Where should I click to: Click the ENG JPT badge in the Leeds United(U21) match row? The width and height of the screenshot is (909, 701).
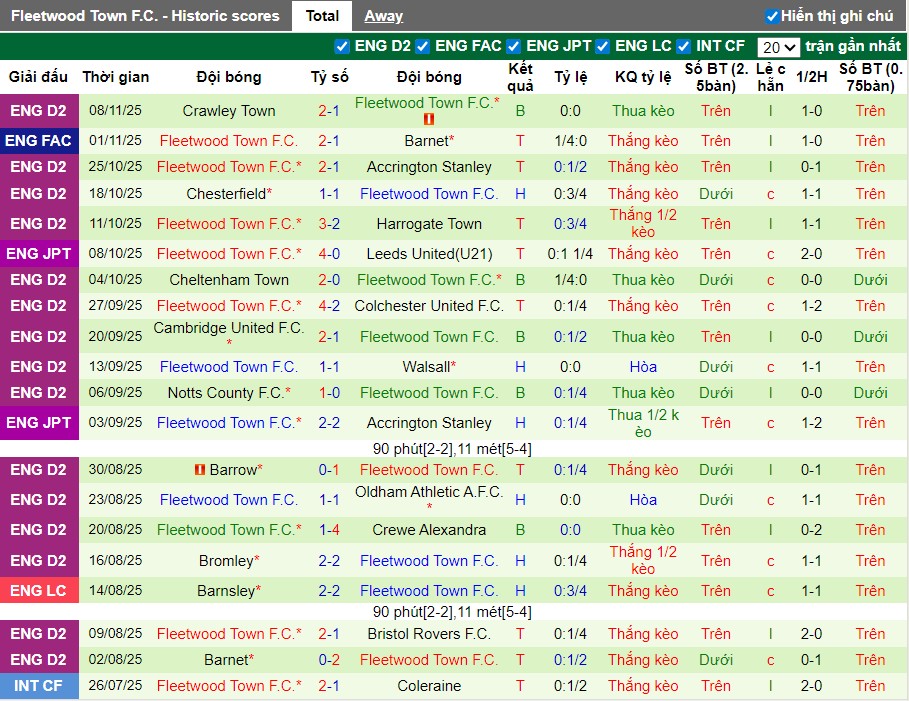pyautogui.click(x=39, y=253)
